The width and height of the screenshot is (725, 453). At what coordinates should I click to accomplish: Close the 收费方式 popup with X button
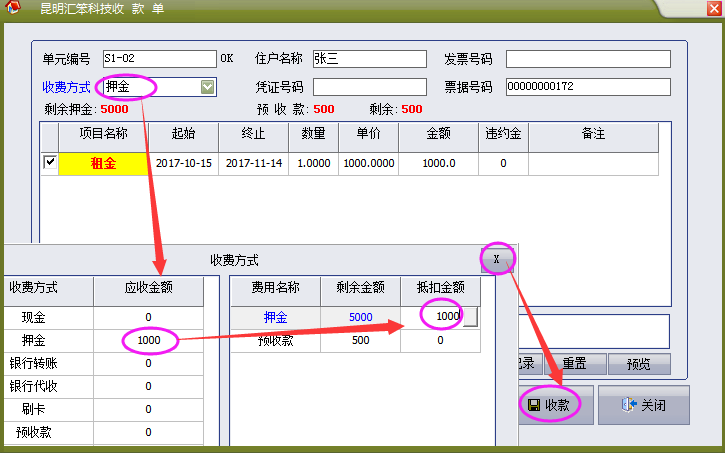[x=497, y=259]
